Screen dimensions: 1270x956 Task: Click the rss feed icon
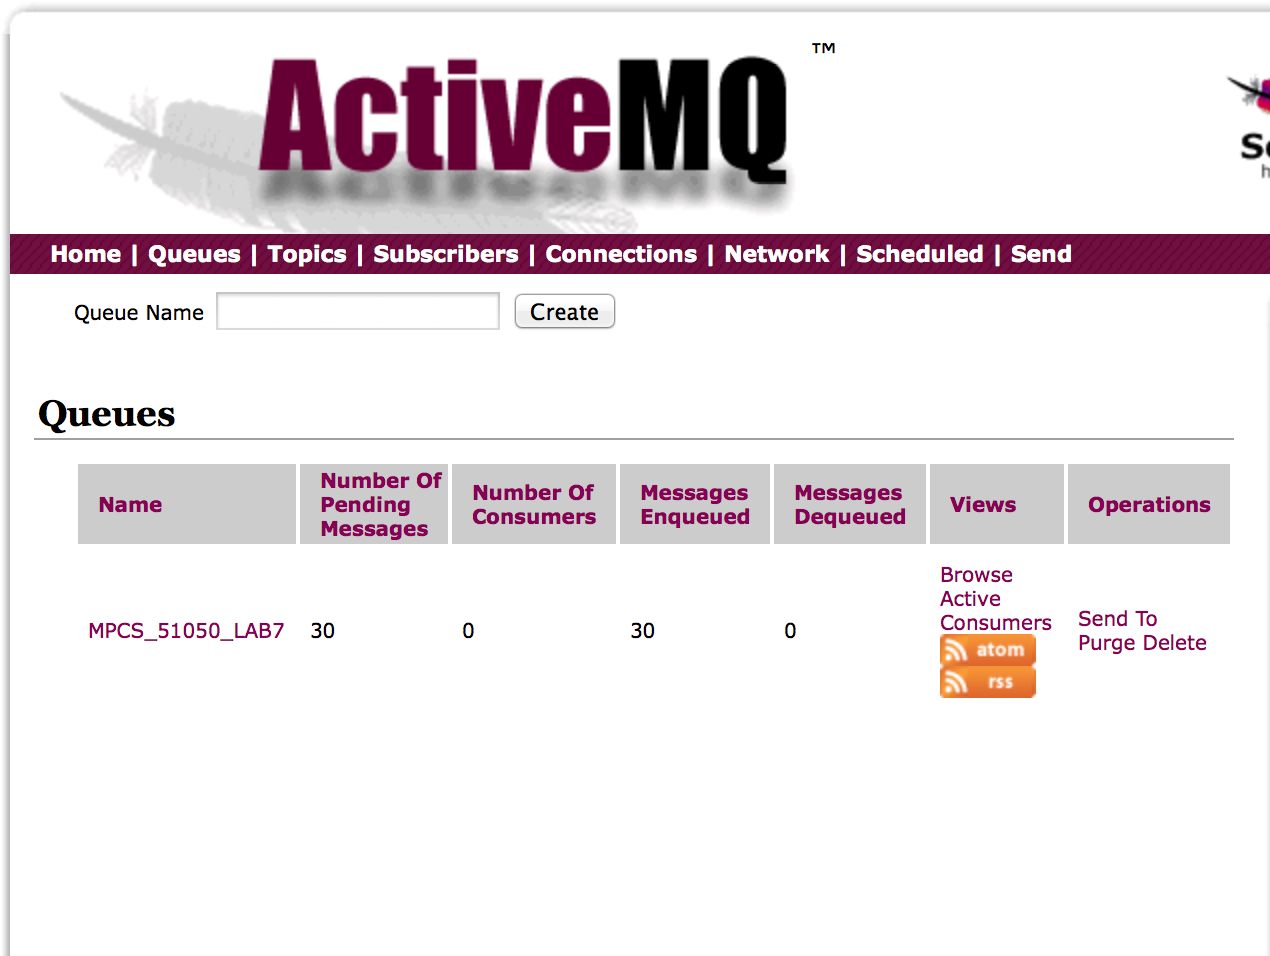tap(987, 682)
